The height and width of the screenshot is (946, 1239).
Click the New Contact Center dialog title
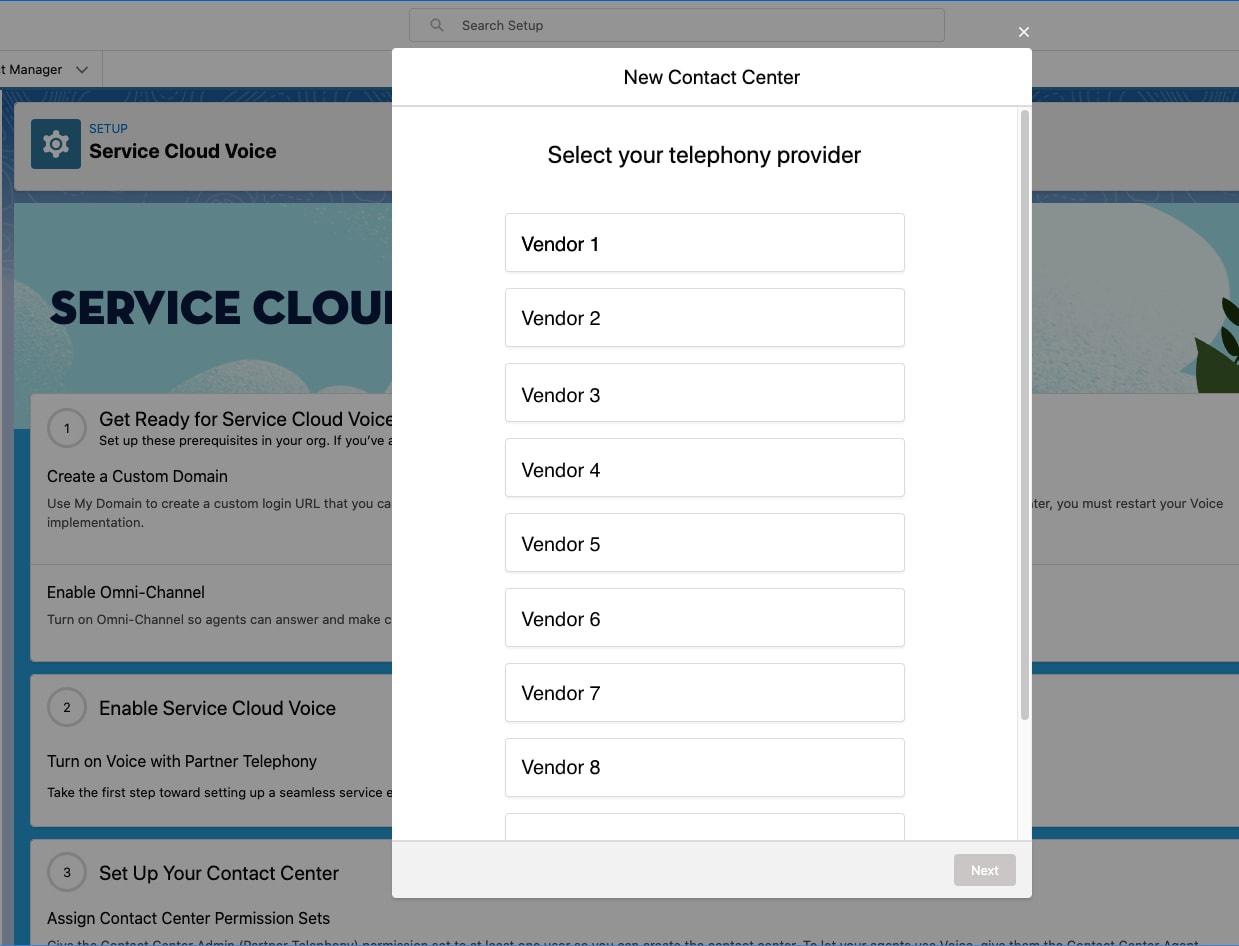[x=712, y=77]
